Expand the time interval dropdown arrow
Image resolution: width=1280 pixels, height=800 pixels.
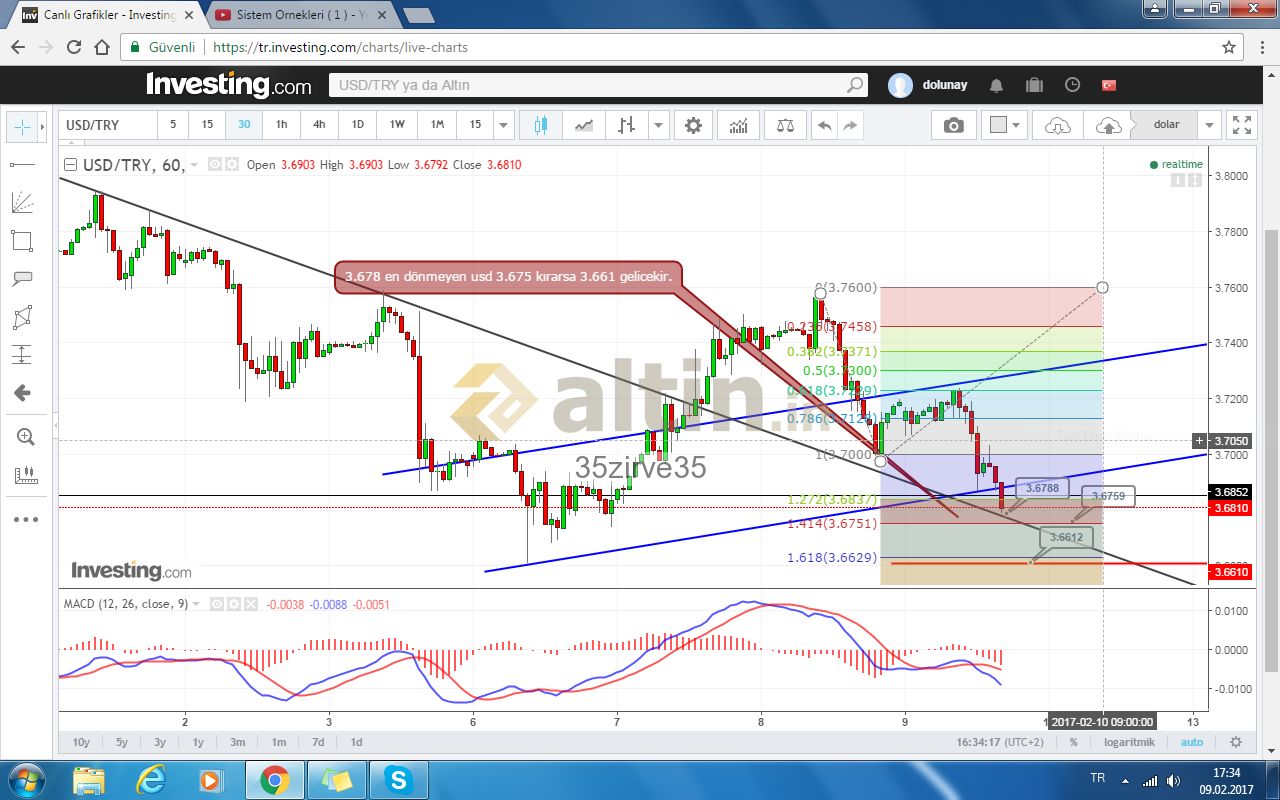[503, 125]
